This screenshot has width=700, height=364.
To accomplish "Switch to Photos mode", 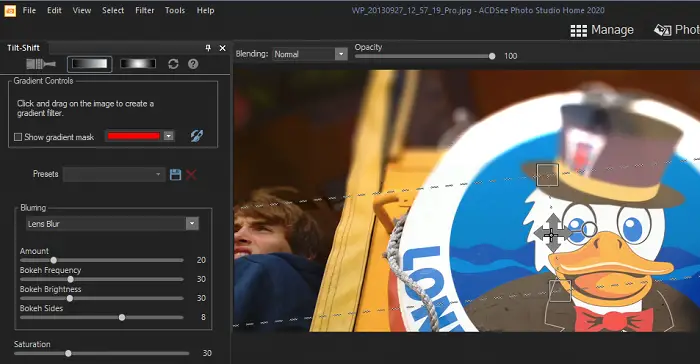I will pyautogui.click(x=677, y=30).
